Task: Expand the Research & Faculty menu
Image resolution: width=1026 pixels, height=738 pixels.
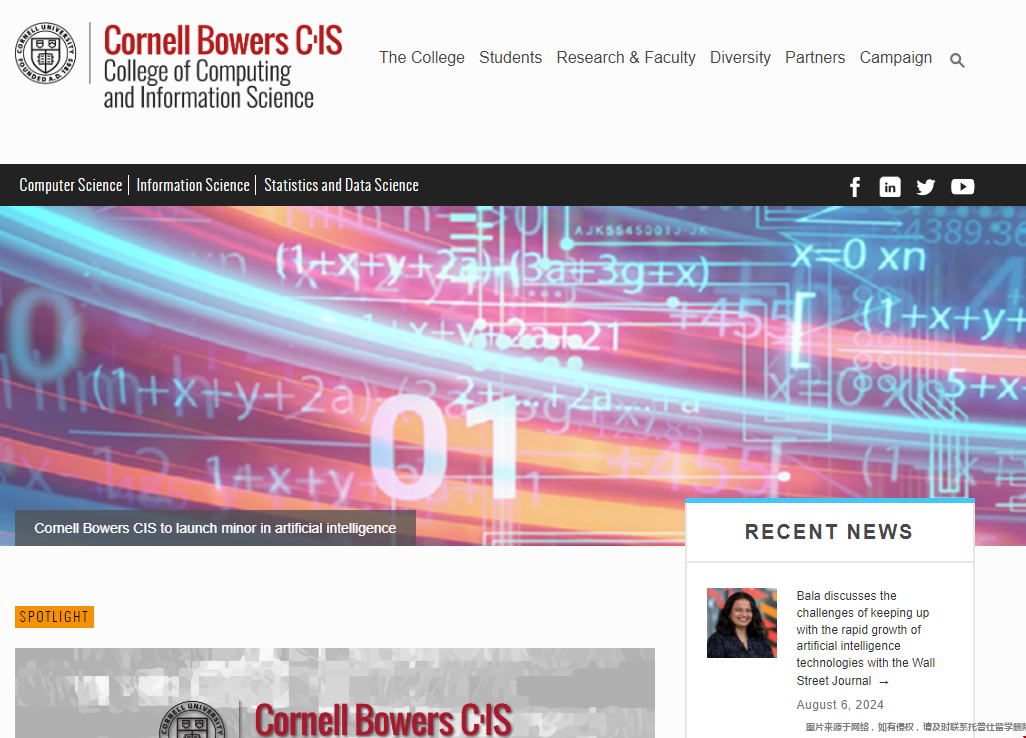Action: point(626,58)
